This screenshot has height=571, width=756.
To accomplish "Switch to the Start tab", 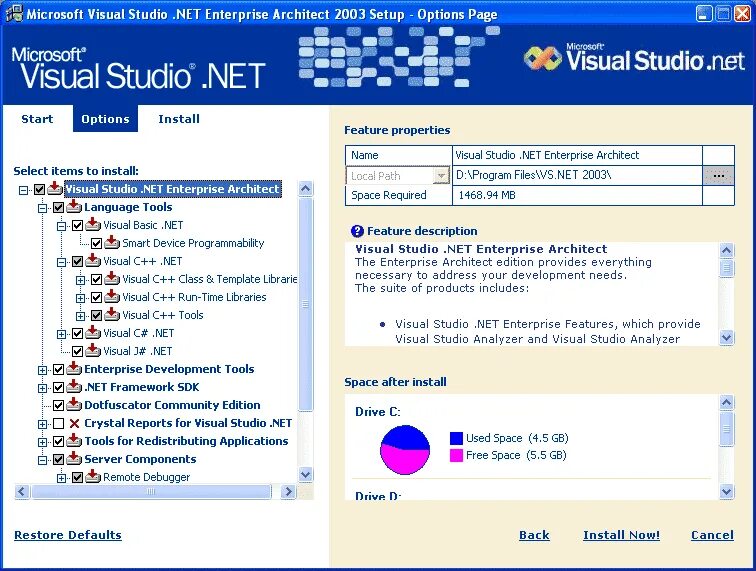I will tap(37, 119).
